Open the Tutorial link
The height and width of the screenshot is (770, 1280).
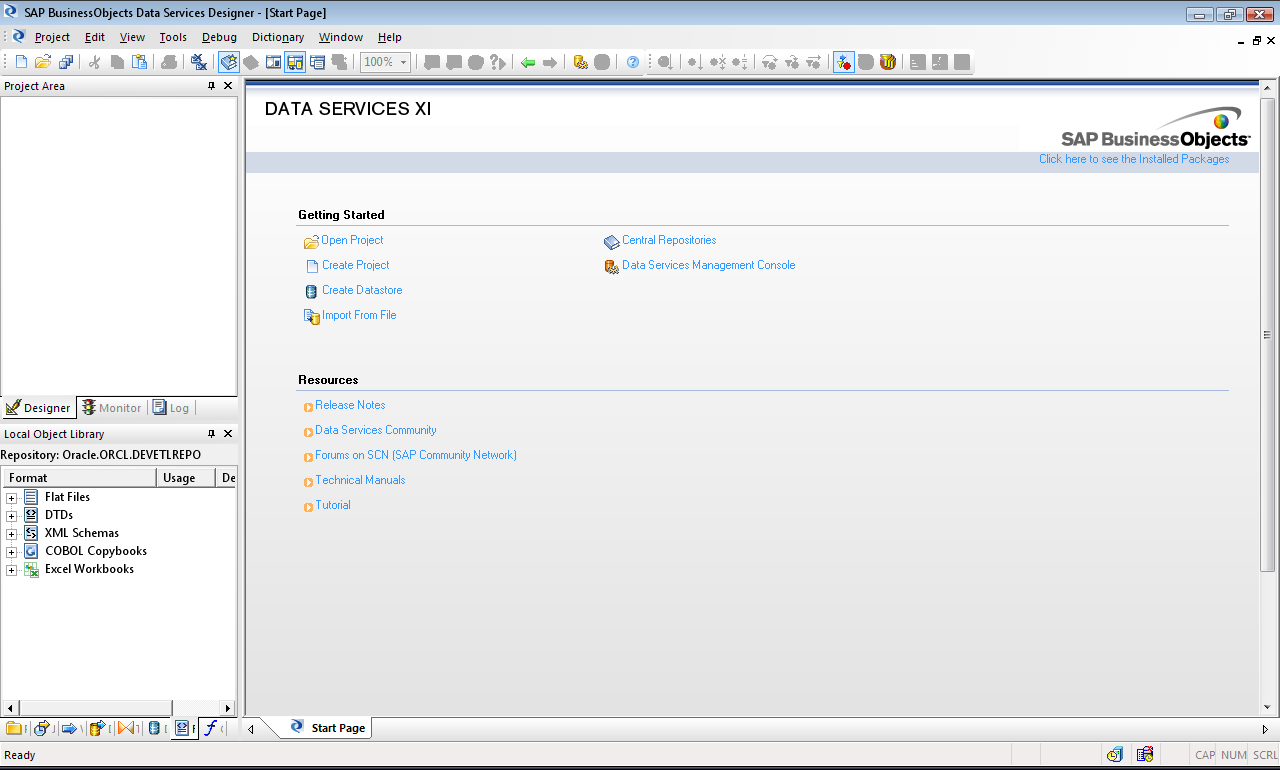(333, 505)
